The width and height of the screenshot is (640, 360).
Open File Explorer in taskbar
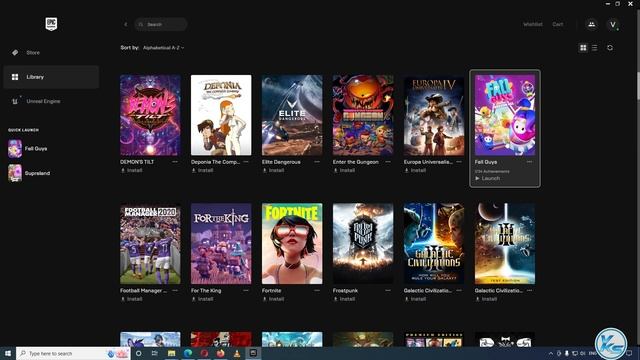pyautogui.click(x=171, y=353)
